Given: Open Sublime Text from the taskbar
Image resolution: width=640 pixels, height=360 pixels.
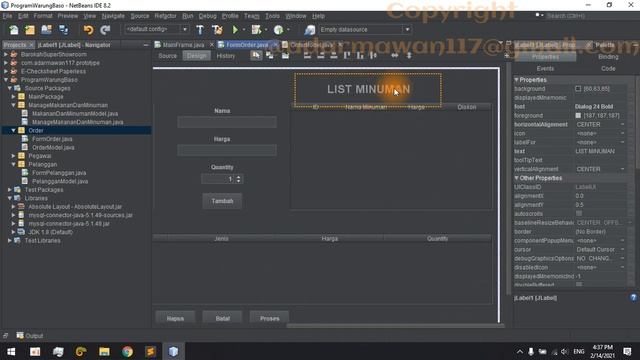Looking at the screenshot, I should 151,351.
